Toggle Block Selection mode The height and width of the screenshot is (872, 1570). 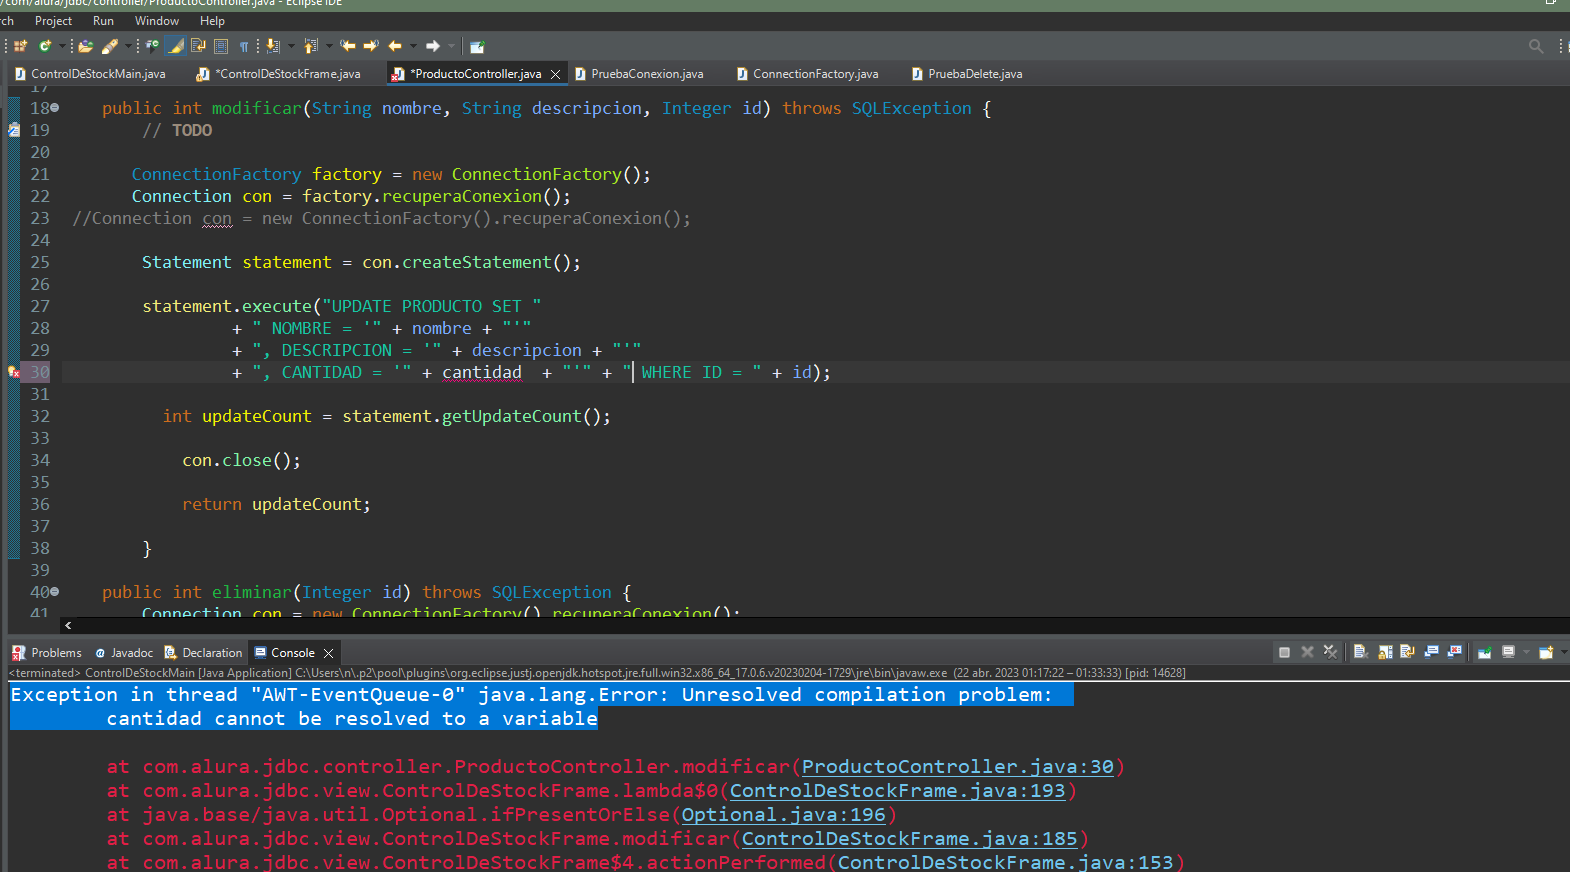click(x=221, y=46)
